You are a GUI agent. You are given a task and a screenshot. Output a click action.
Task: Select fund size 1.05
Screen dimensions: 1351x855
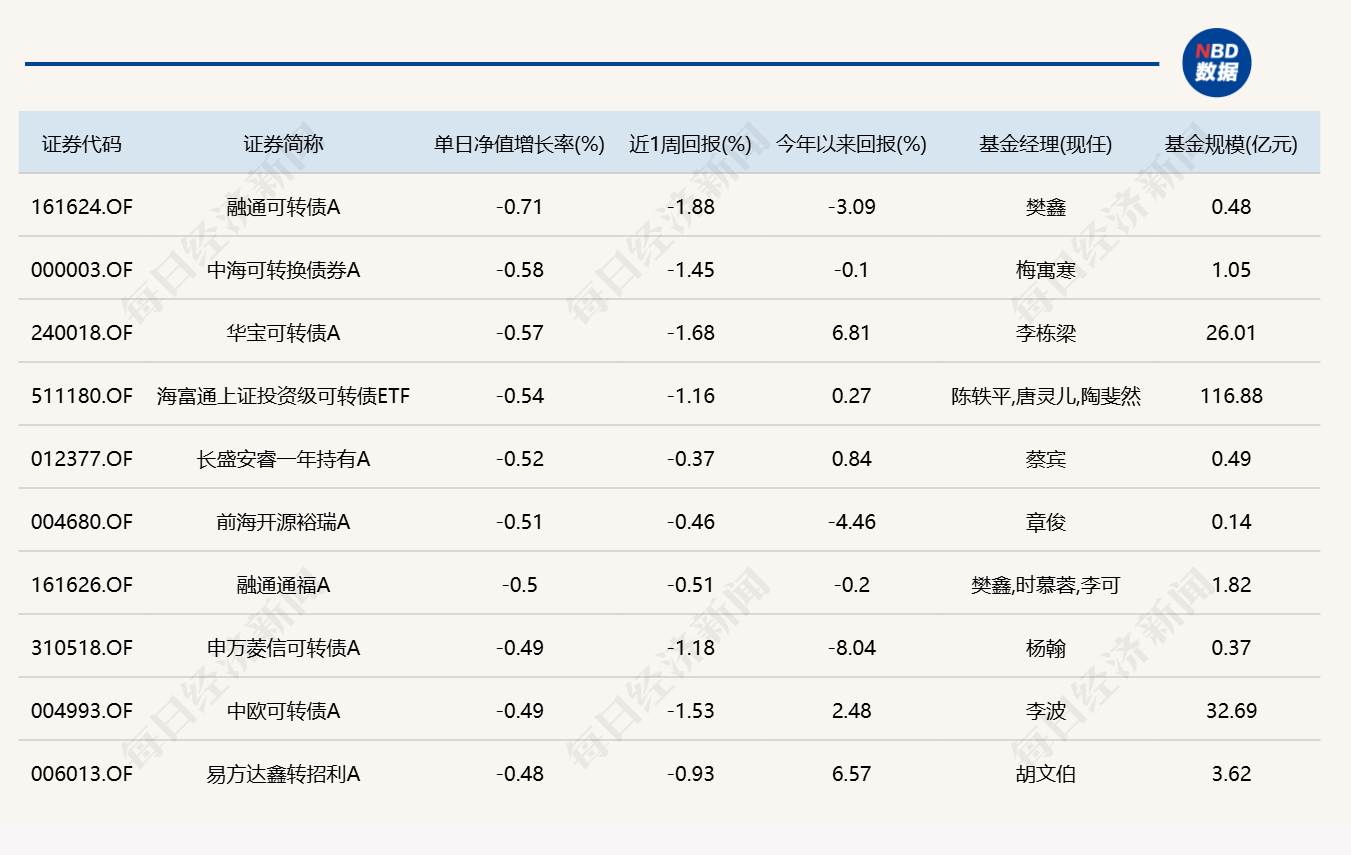[x=1231, y=270]
